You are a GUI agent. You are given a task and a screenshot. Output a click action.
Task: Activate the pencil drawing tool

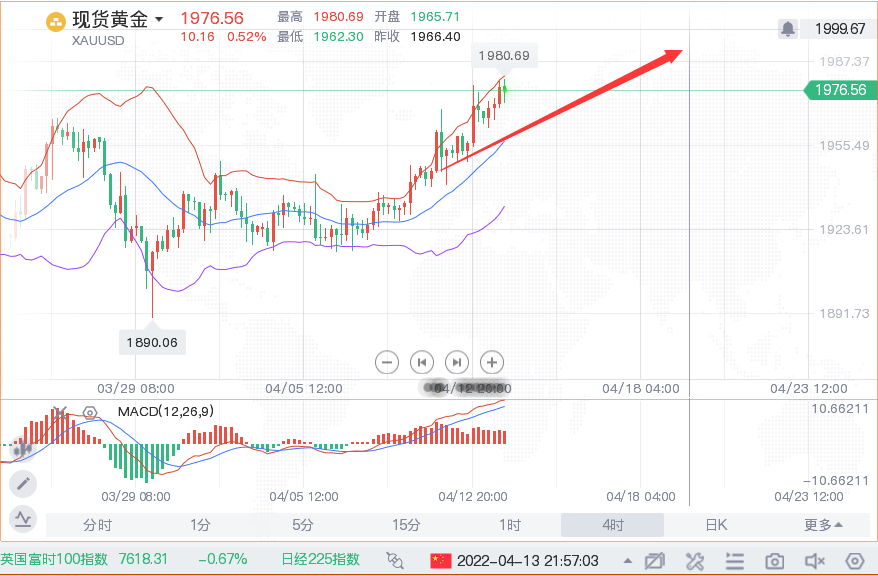click(23, 484)
